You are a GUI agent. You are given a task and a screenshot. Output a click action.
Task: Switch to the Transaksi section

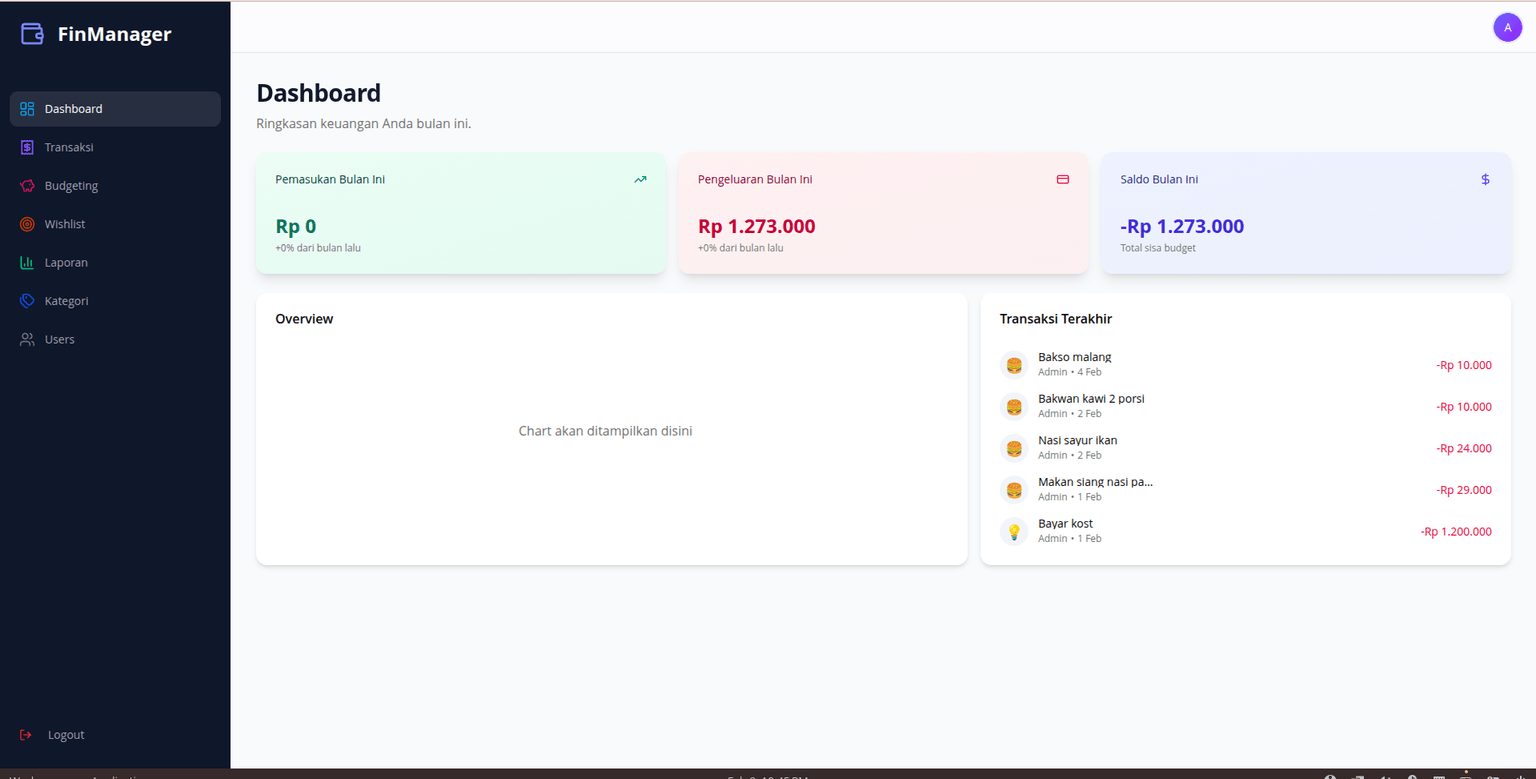click(69, 147)
